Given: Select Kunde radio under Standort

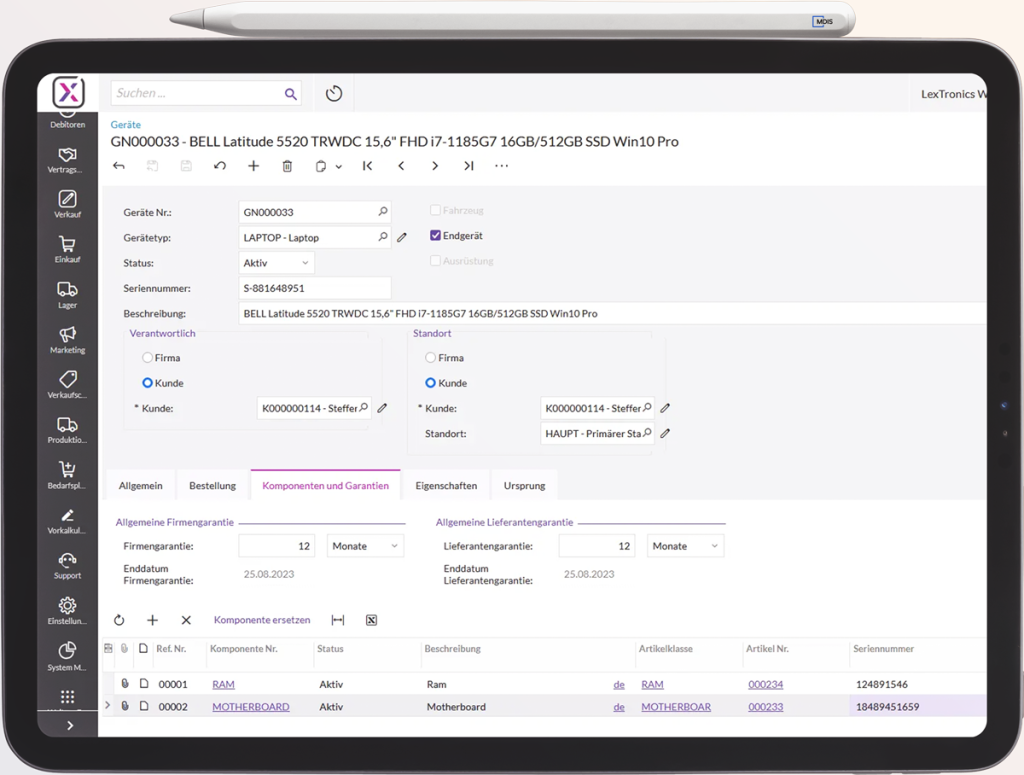Looking at the screenshot, I should click(431, 383).
